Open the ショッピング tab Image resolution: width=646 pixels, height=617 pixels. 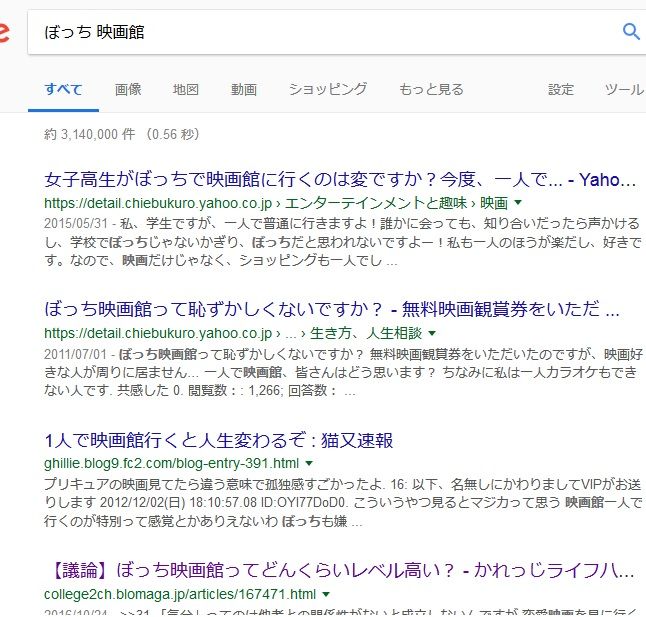pos(328,89)
